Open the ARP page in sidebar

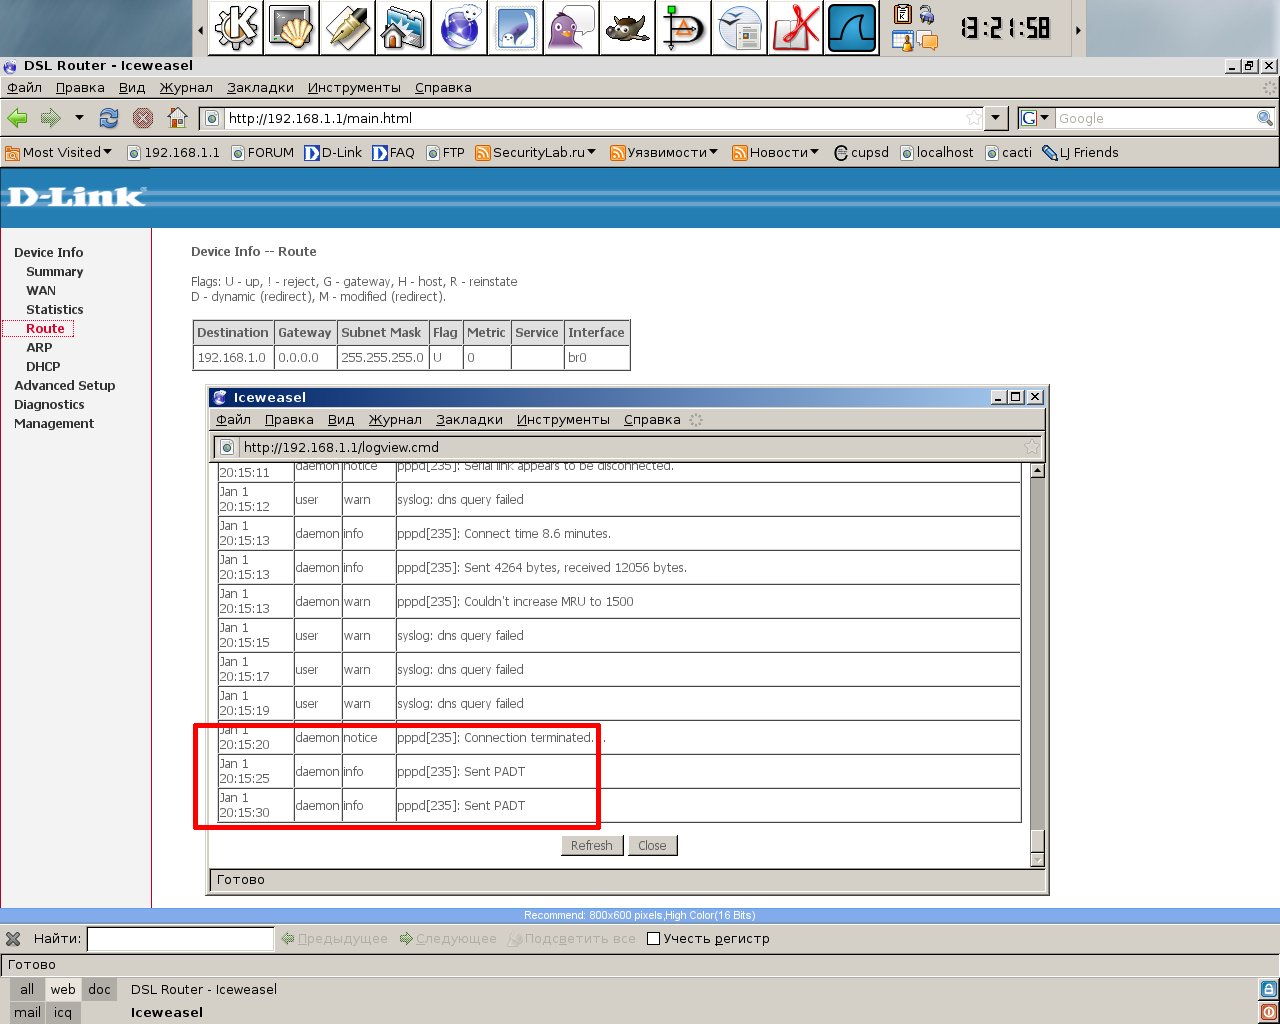tap(39, 347)
